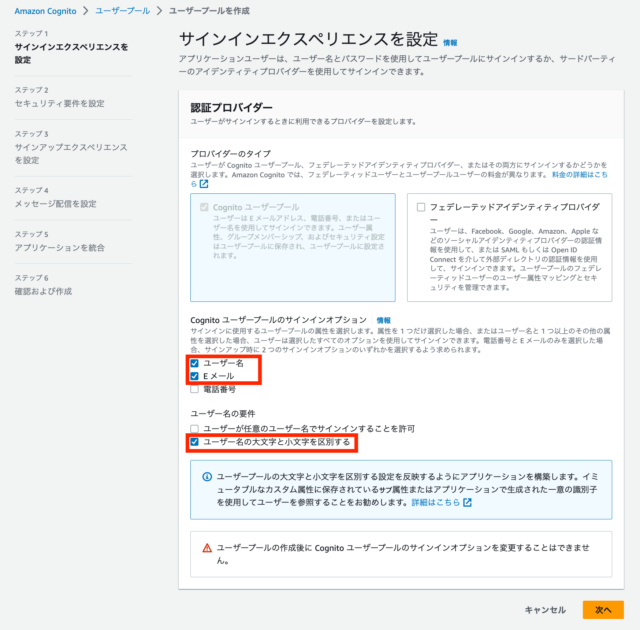Uncheck the ユーザー名 sign-in option
The width and height of the screenshot is (640, 630).
pos(194,363)
